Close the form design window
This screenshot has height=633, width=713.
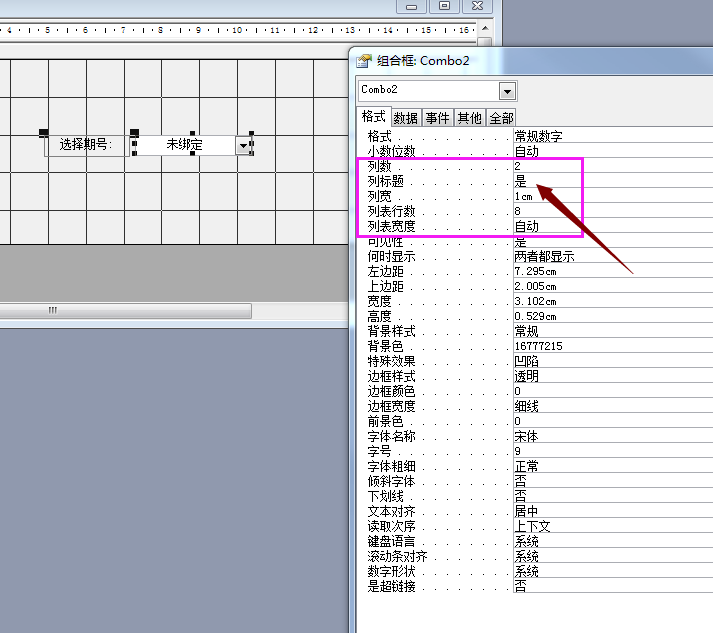(477, 6)
